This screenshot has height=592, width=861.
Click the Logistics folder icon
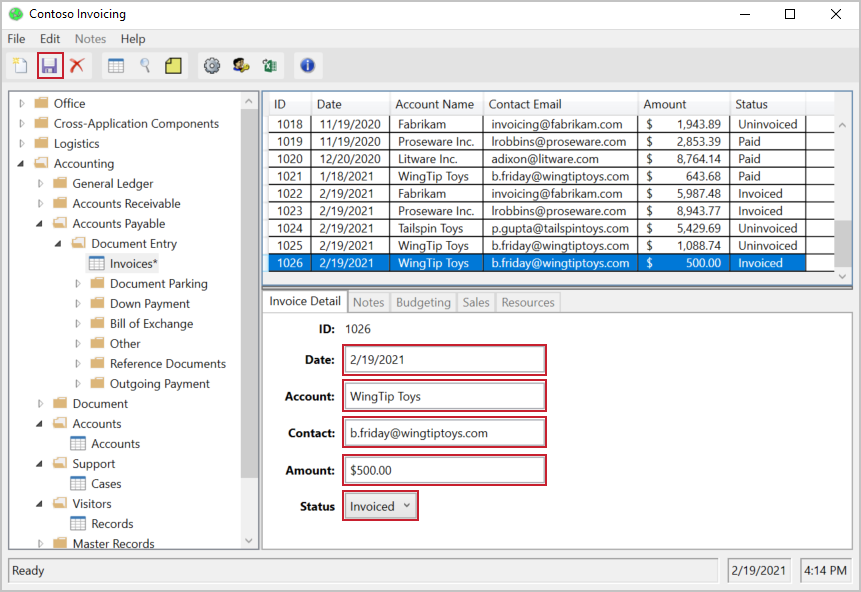[41, 143]
